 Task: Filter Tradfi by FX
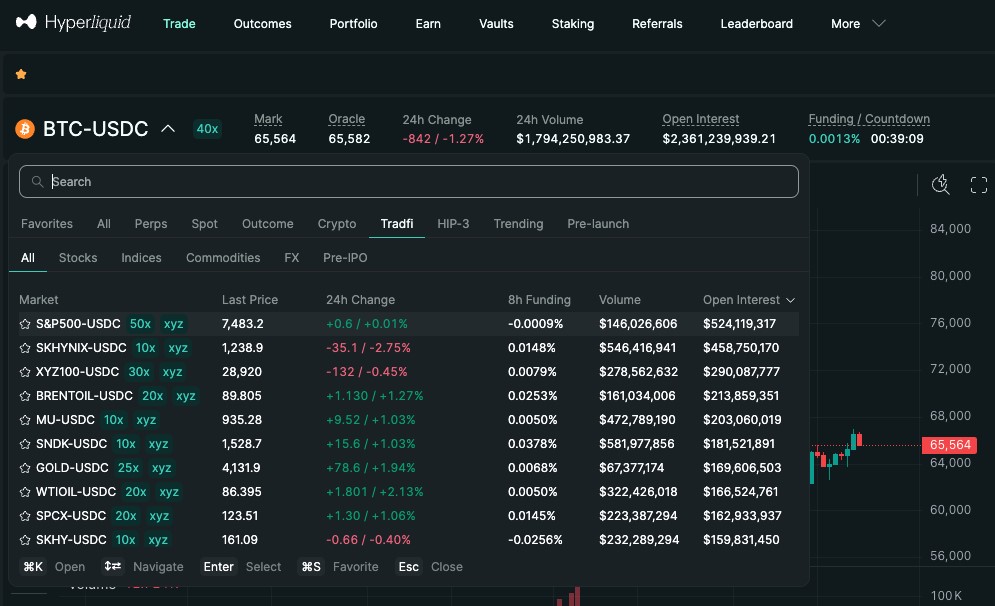coord(291,258)
